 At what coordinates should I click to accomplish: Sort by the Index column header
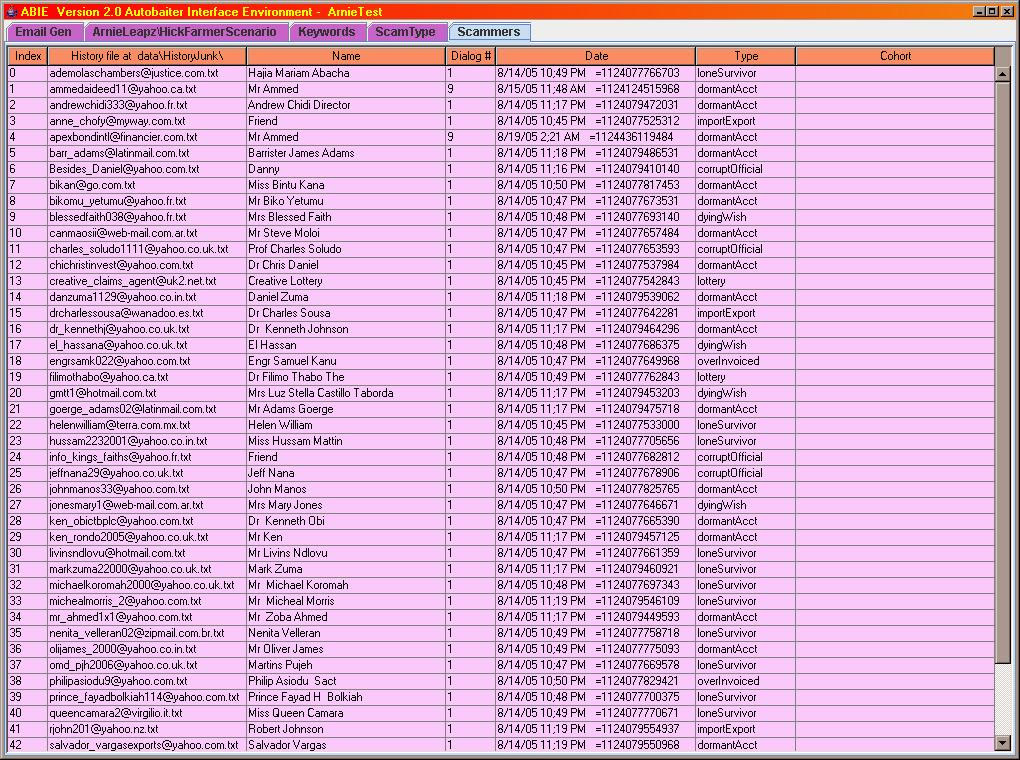pos(28,56)
